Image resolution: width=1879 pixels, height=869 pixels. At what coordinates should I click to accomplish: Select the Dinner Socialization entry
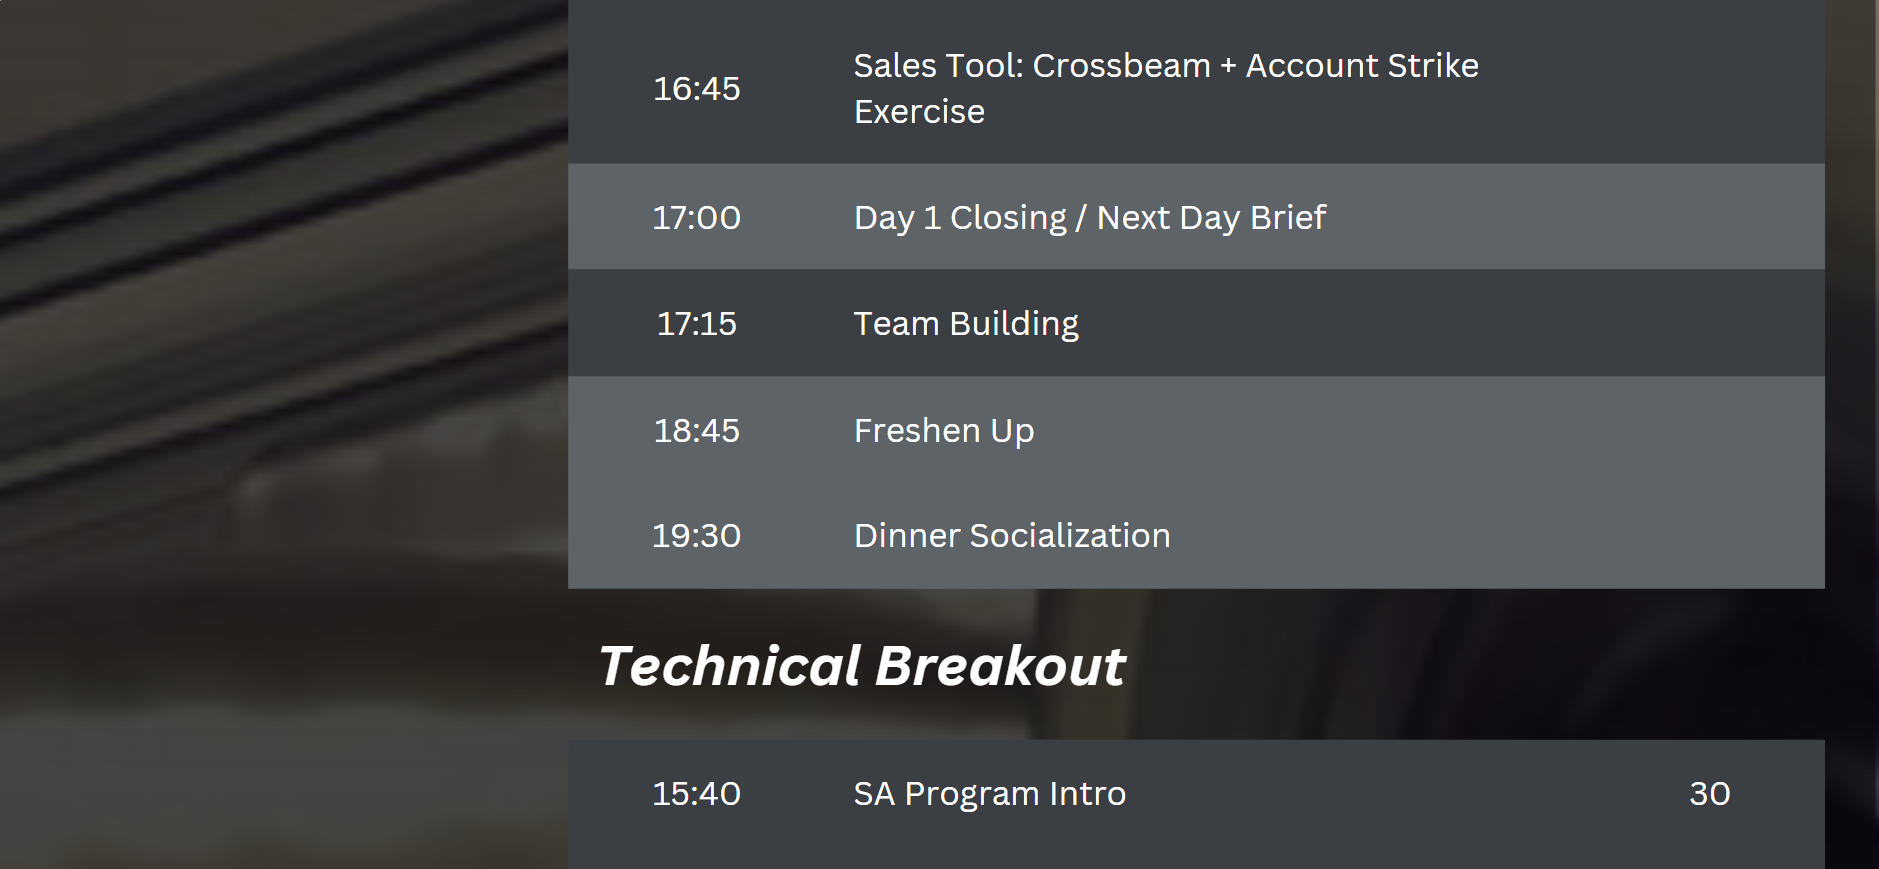pyautogui.click(x=1012, y=535)
